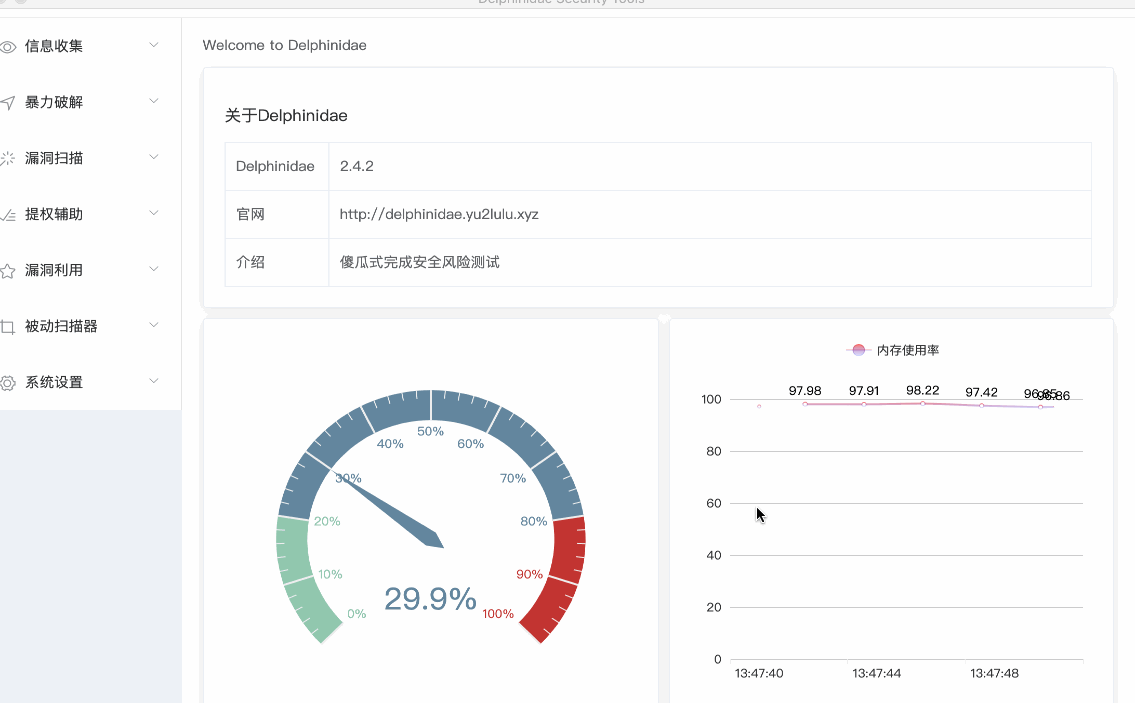This screenshot has height=703, width=1135.
Task: Click the paper-plane icon beside 暴力破解
Action: 8,103
